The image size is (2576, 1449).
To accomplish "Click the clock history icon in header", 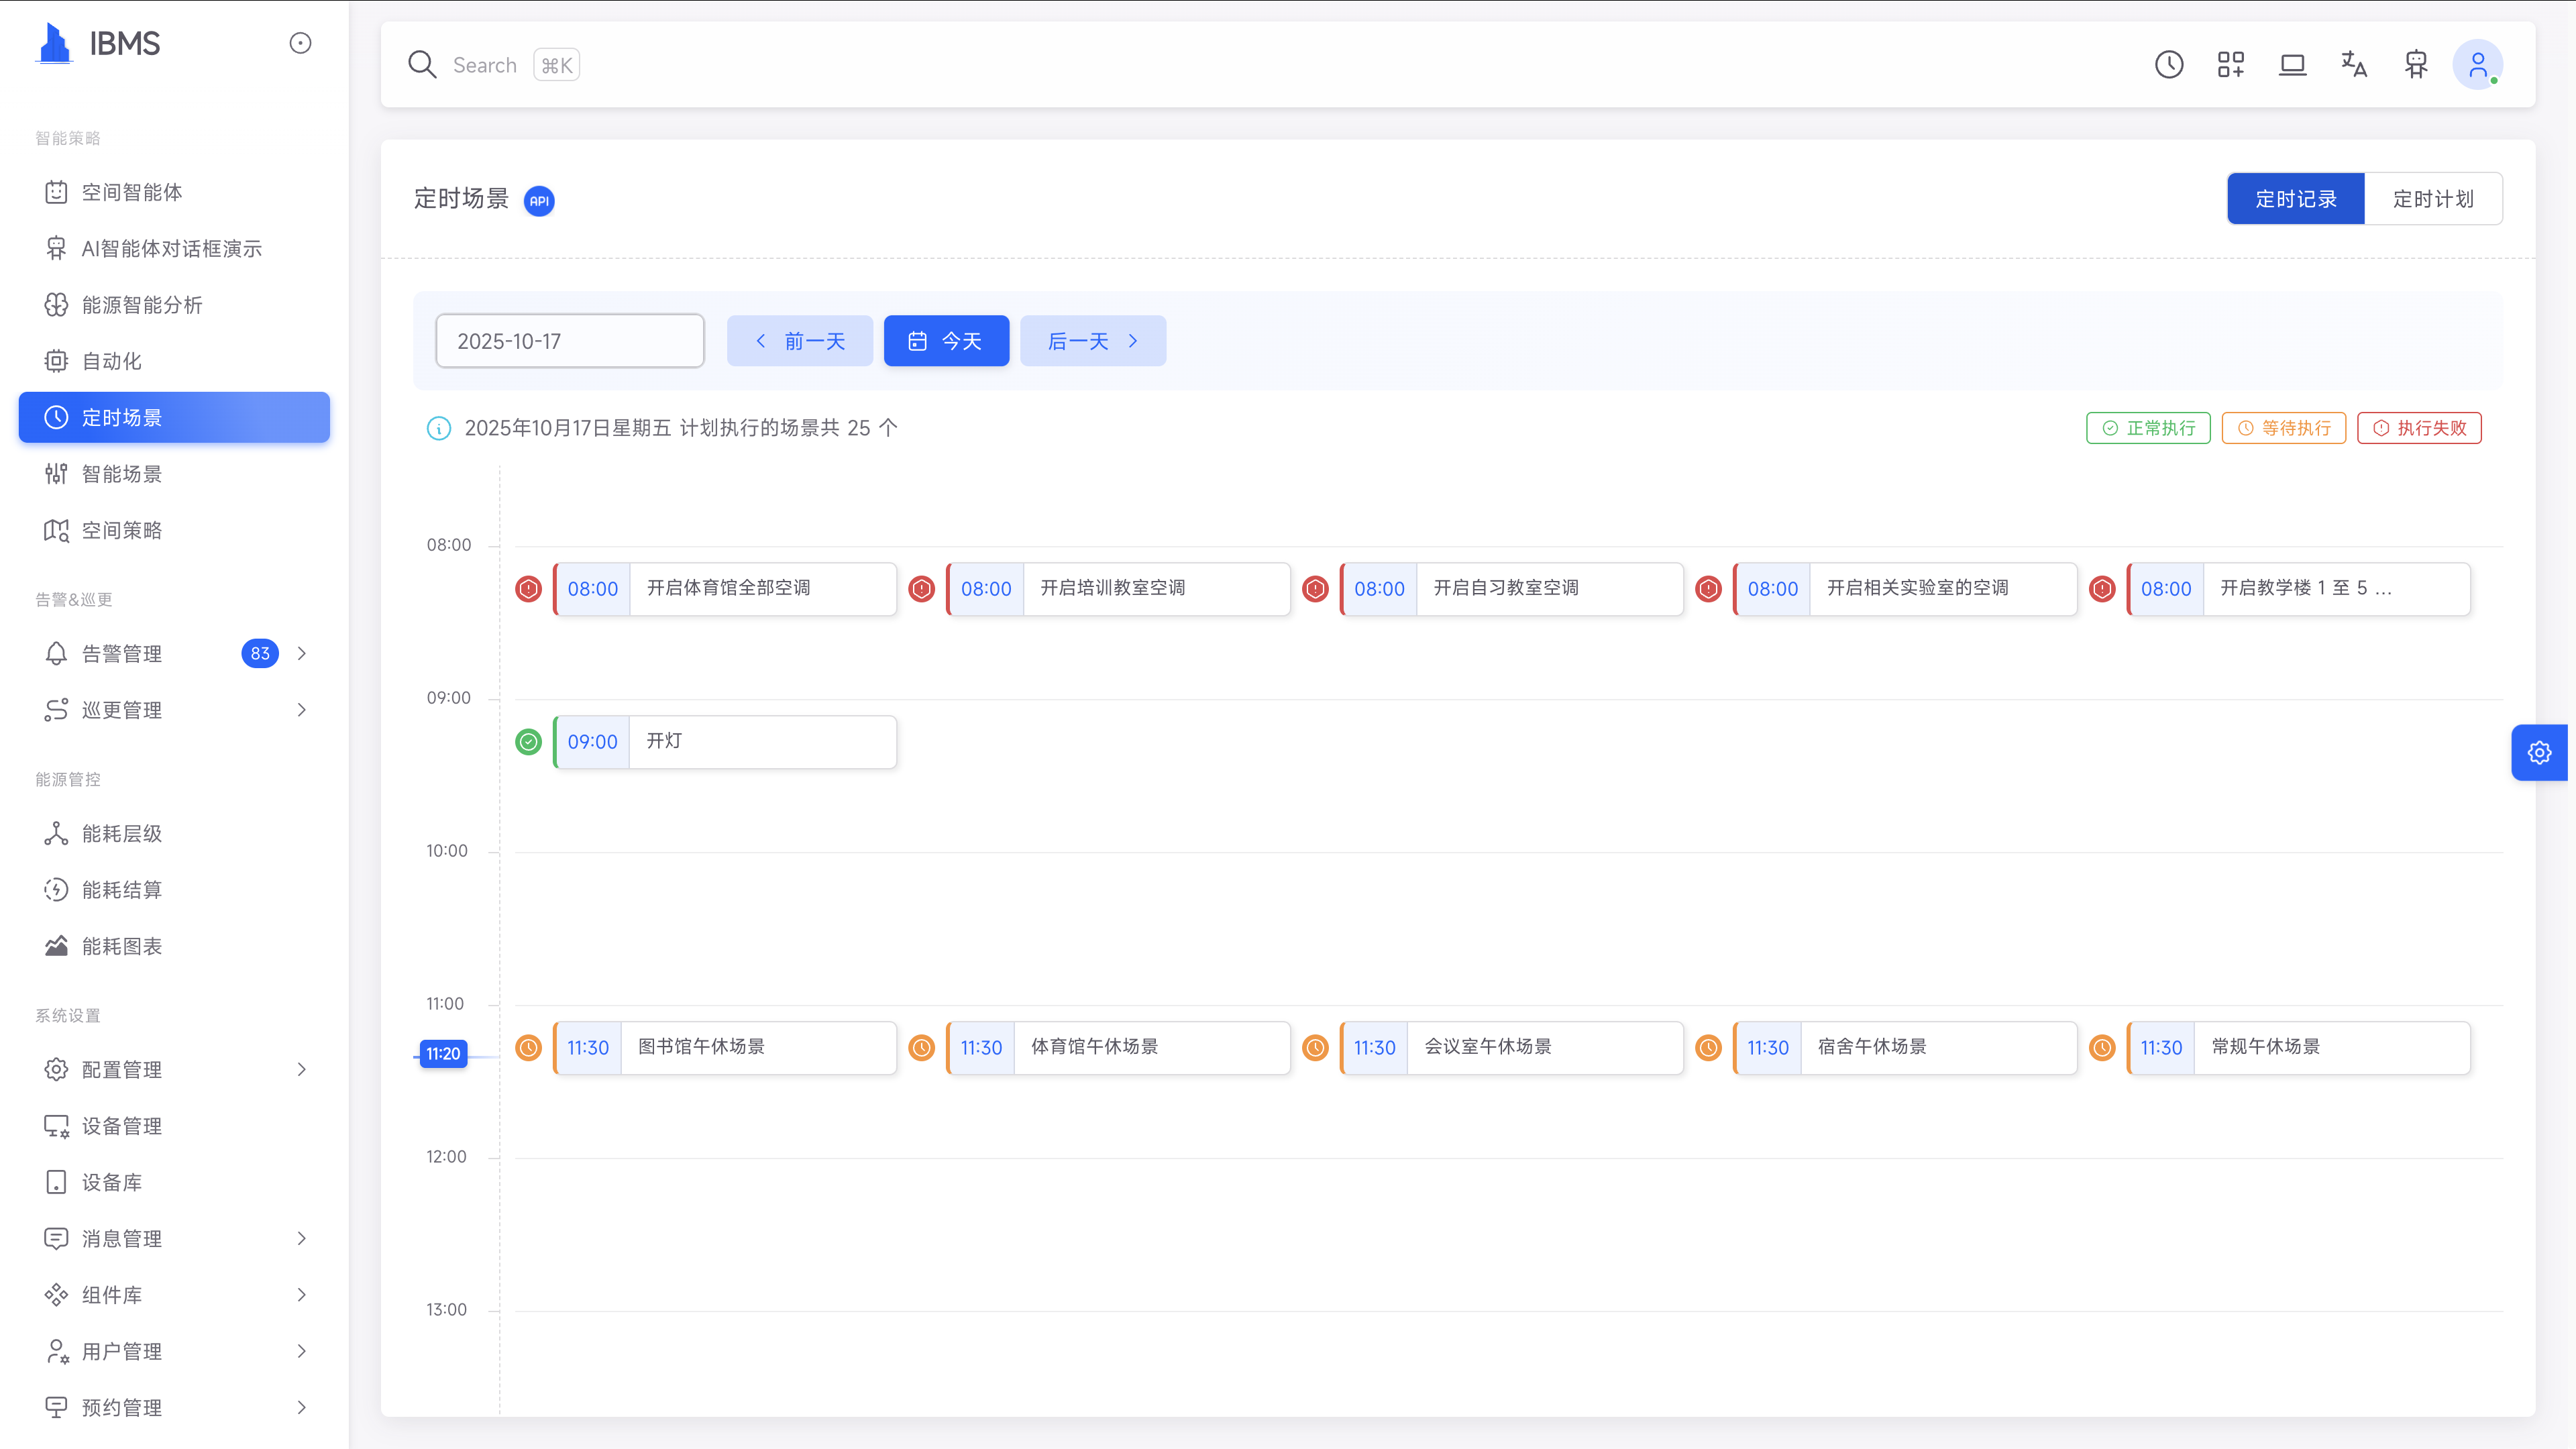I will tap(2169, 65).
